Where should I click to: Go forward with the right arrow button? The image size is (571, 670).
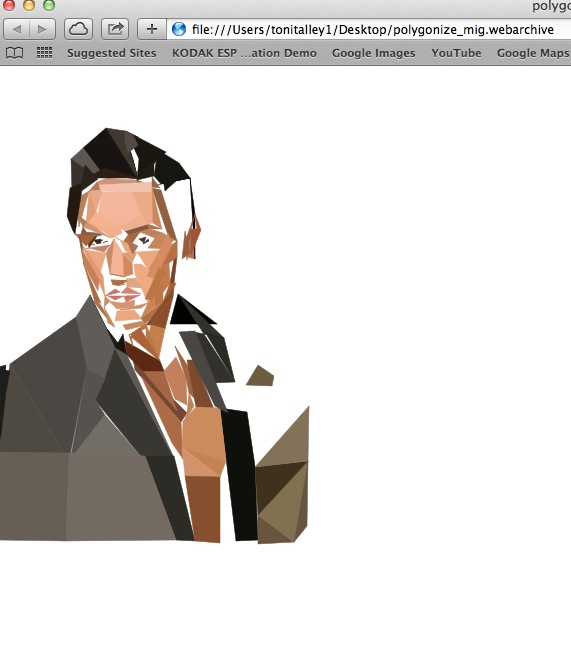click(x=42, y=29)
